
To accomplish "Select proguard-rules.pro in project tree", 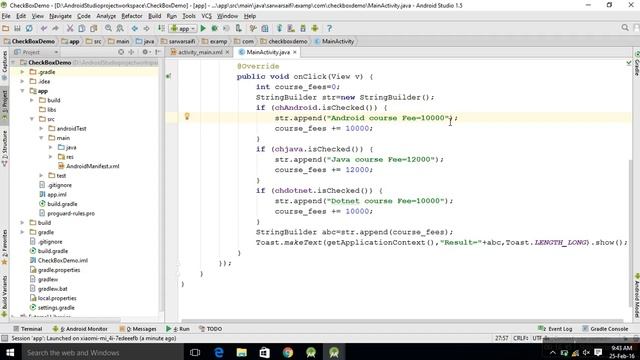I will (67, 213).
